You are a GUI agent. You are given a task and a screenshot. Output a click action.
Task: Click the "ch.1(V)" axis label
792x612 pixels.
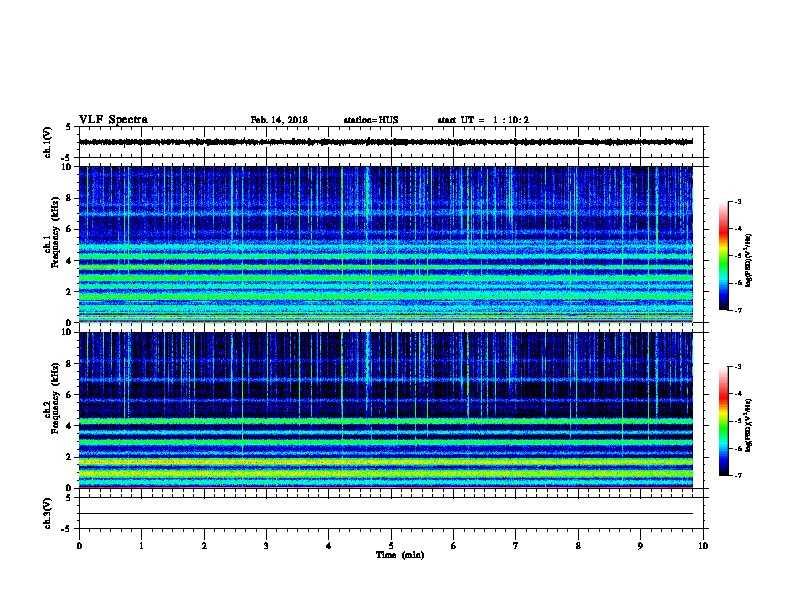click(x=48, y=142)
